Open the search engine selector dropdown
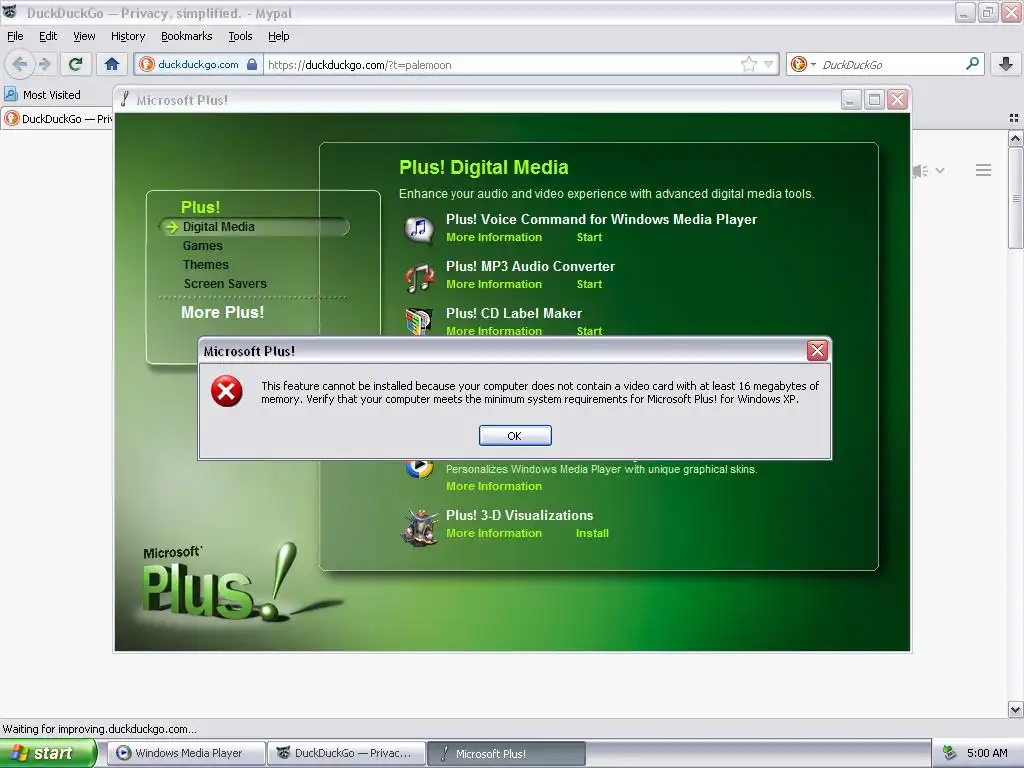The width and height of the screenshot is (1024, 768). tap(803, 64)
